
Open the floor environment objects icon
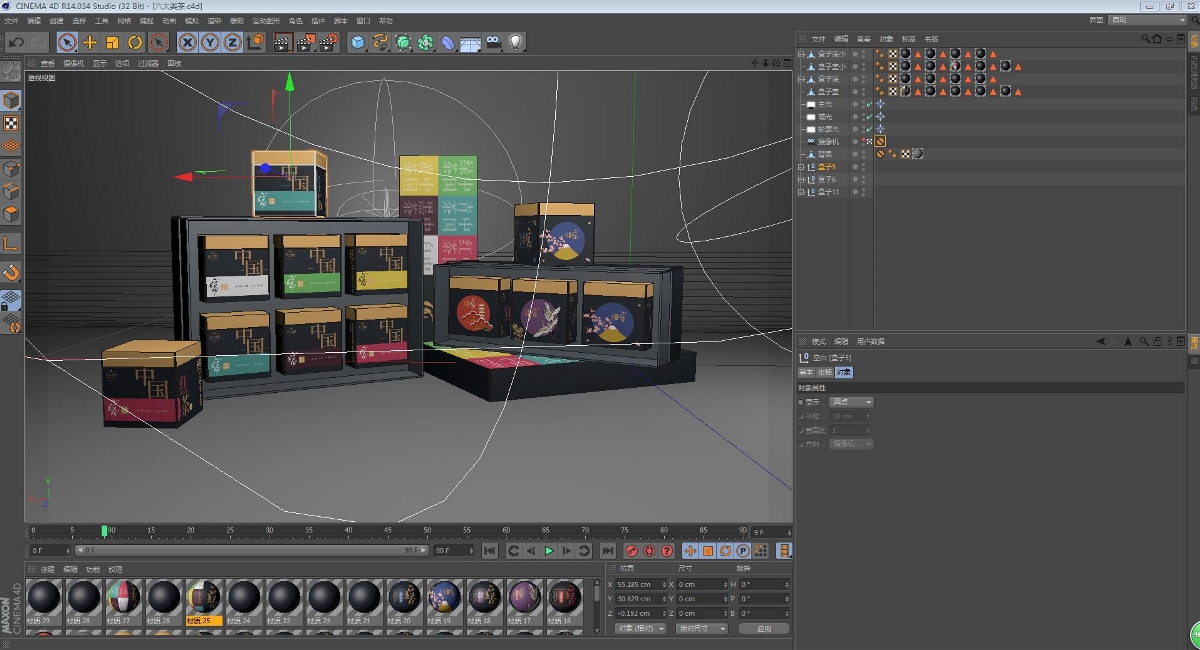pyautogui.click(x=470, y=42)
